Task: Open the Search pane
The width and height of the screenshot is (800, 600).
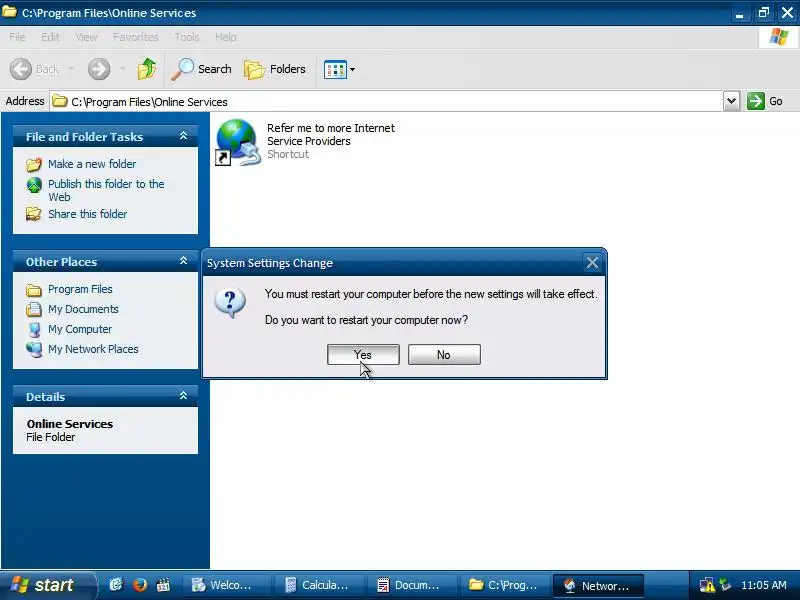Action: click(x=201, y=69)
